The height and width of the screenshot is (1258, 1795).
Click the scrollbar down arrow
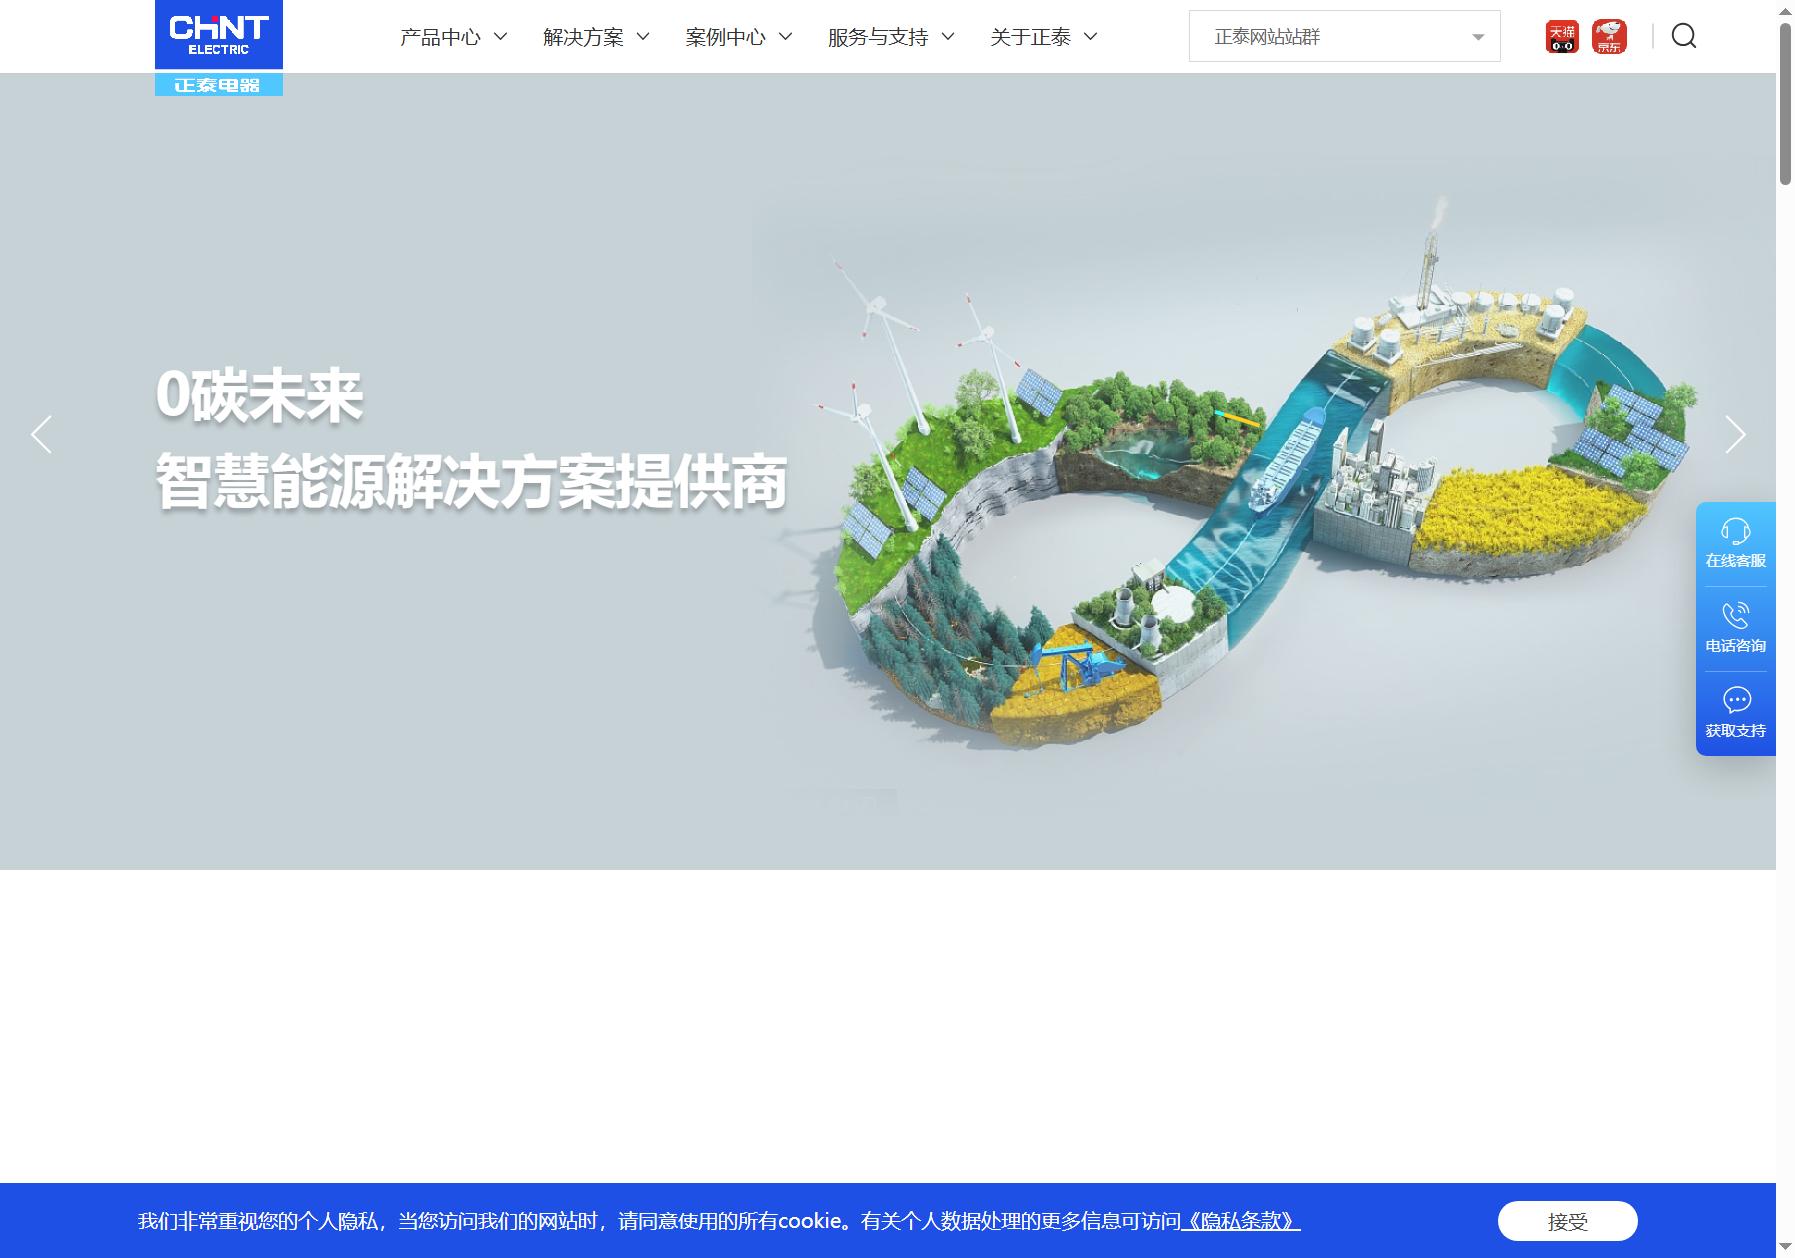[1785, 1248]
